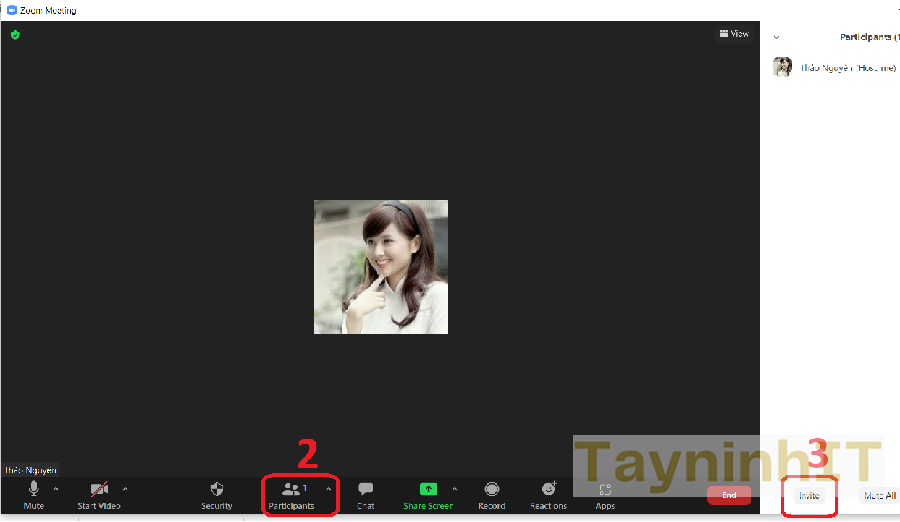Turn on camera with Start Video
Screen dimensions: 900x522
(99, 489)
